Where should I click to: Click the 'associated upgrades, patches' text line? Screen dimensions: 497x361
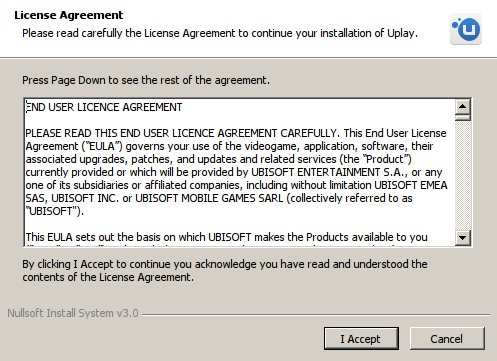(x=219, y=159)
